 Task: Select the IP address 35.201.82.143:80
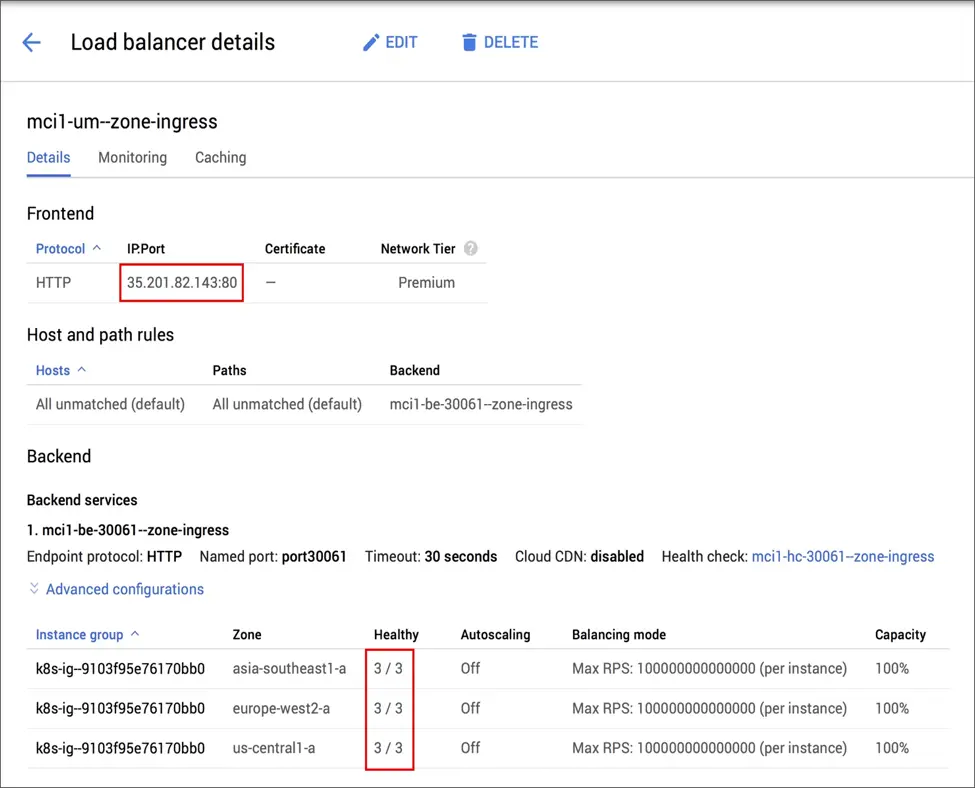point(182,283)
